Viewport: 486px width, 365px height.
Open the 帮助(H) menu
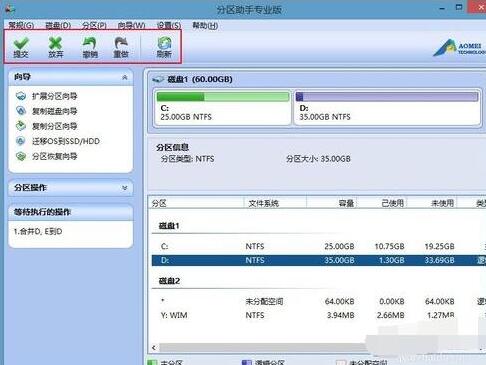click(x=205, y=25)
